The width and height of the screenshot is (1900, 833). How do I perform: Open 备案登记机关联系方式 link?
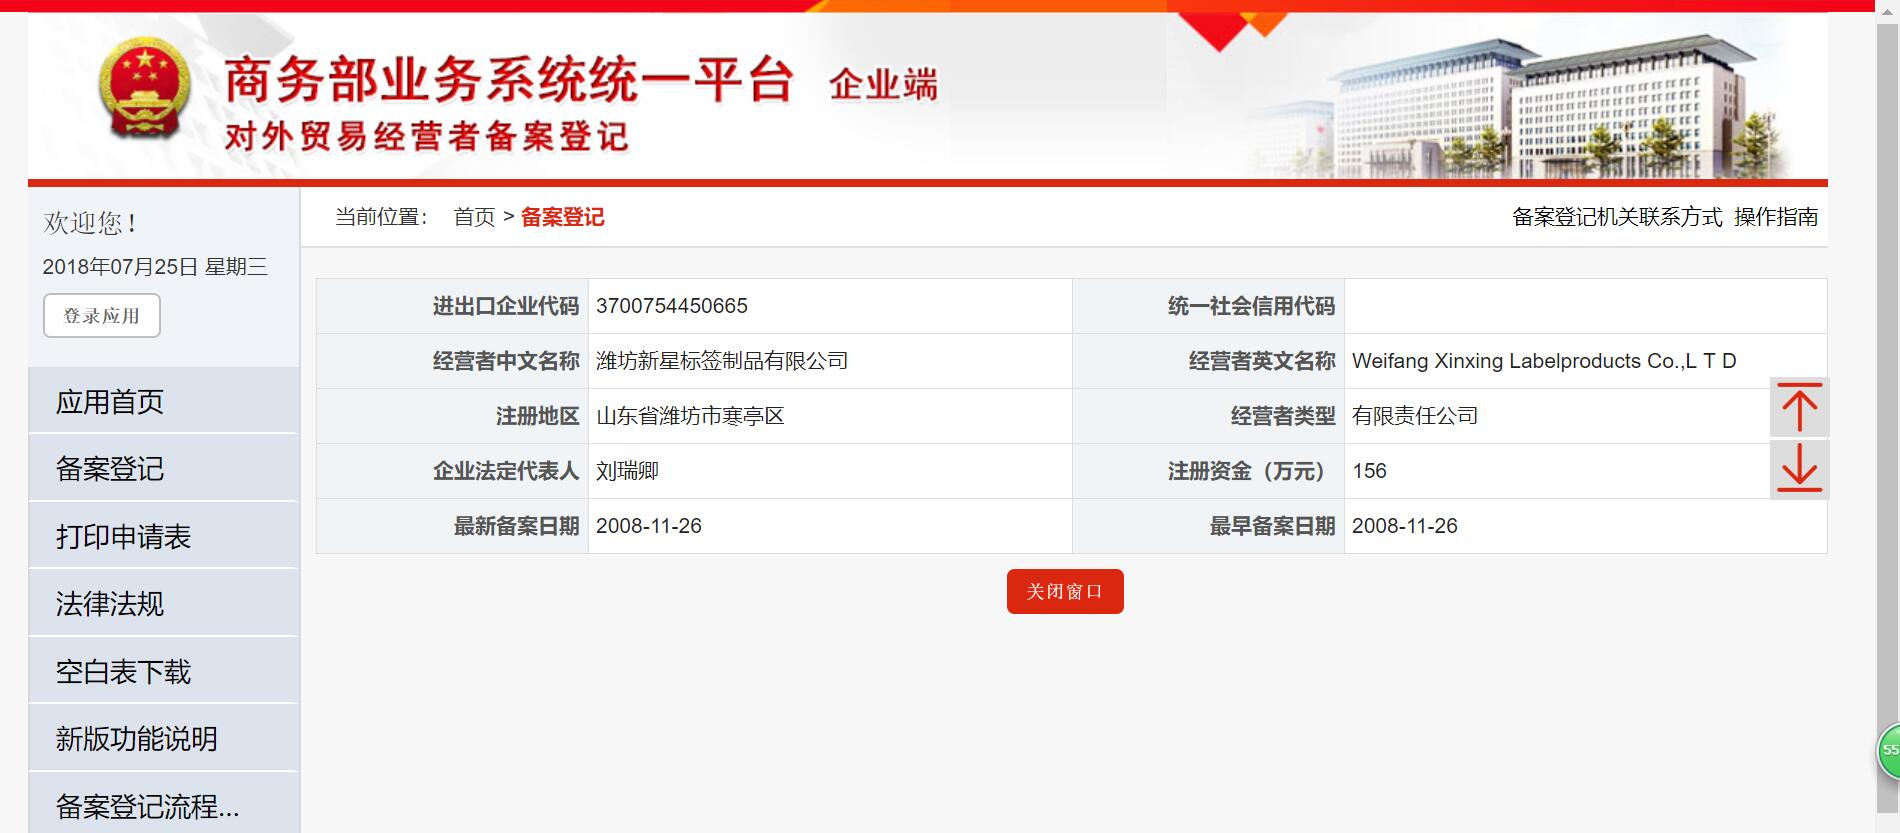[1617, 217]
